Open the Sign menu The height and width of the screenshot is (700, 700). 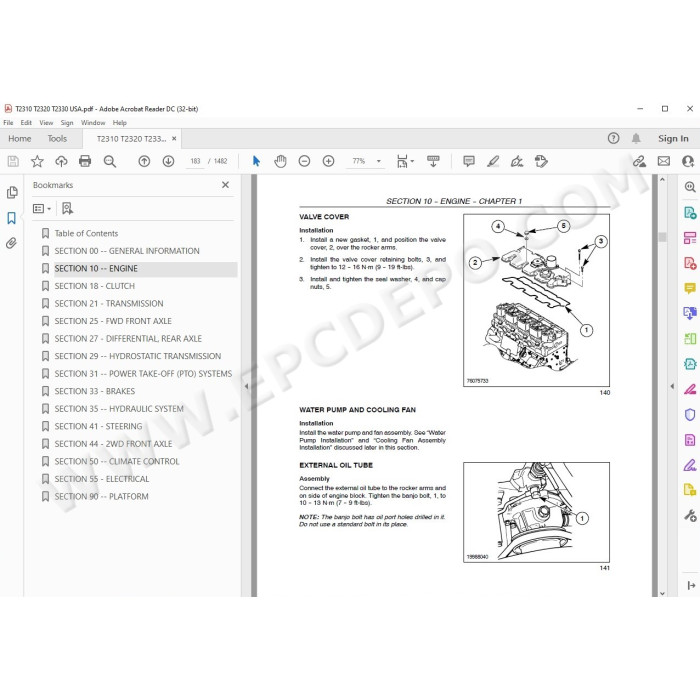tap(67, 123)
